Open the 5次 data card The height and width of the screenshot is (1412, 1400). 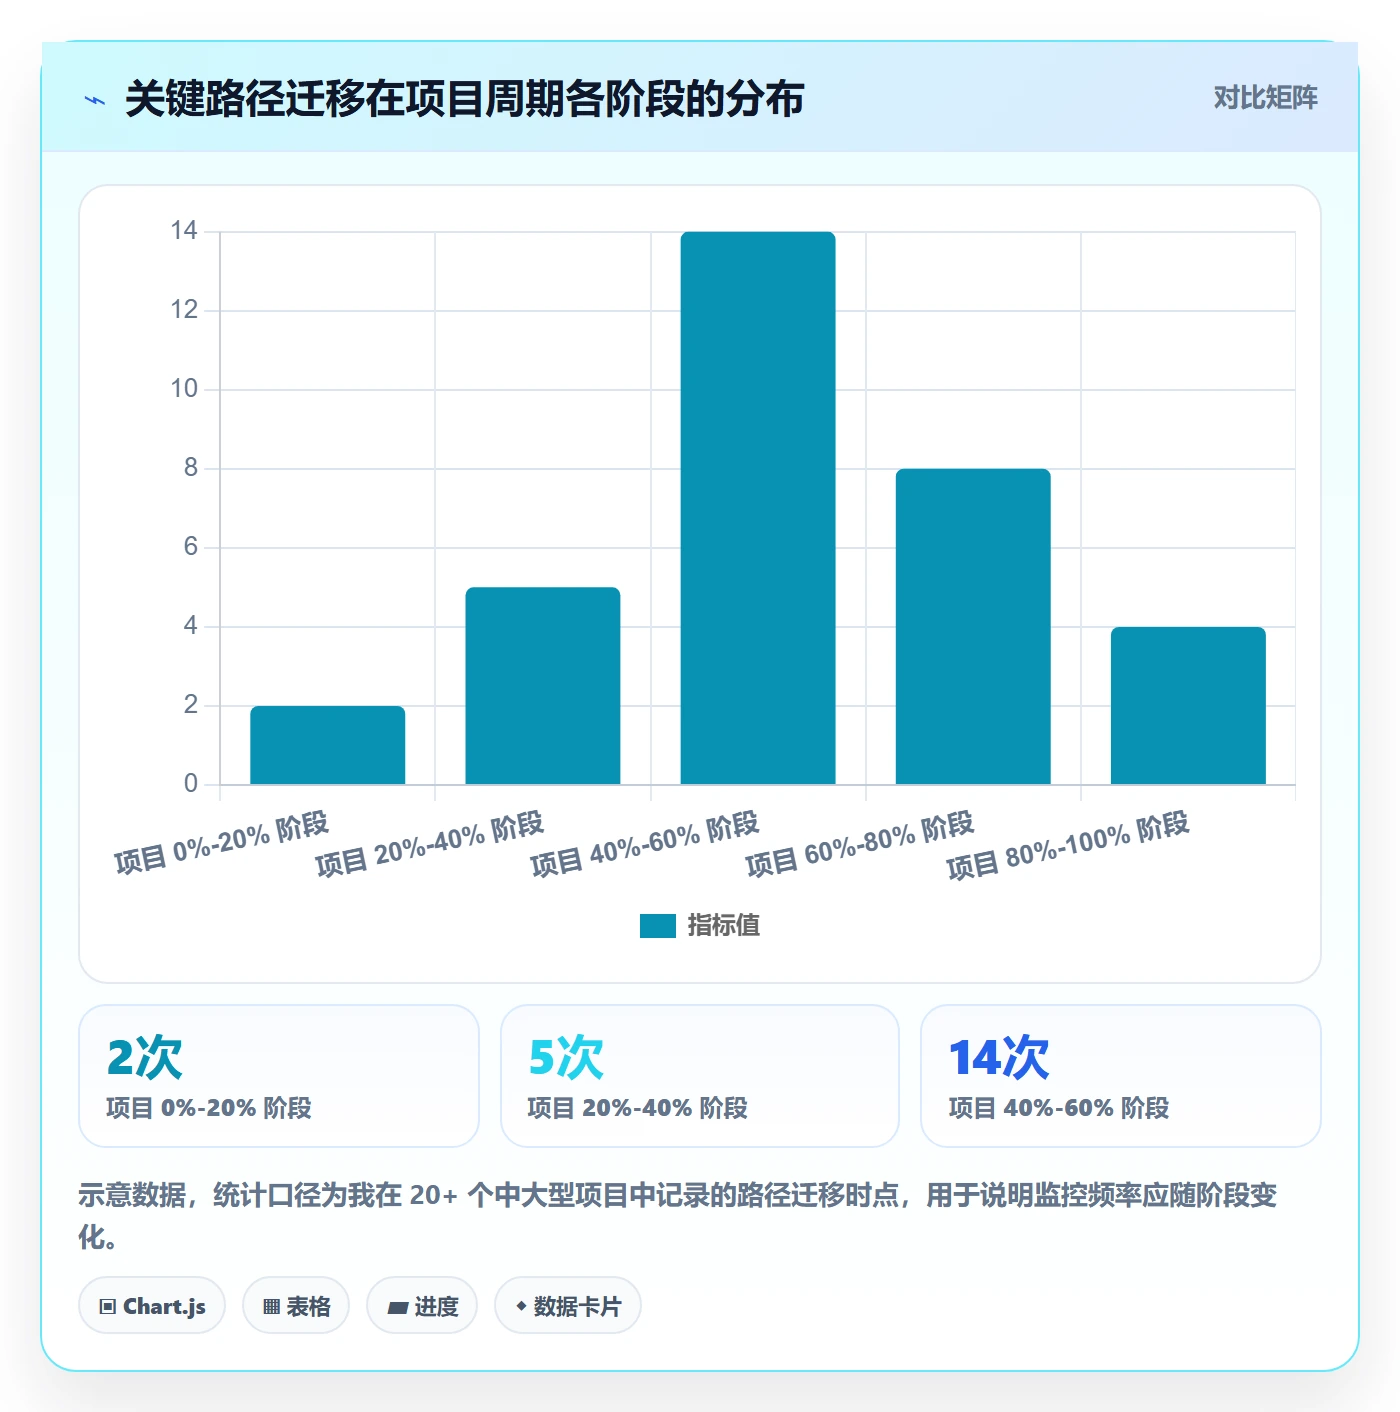(700, 1076)
